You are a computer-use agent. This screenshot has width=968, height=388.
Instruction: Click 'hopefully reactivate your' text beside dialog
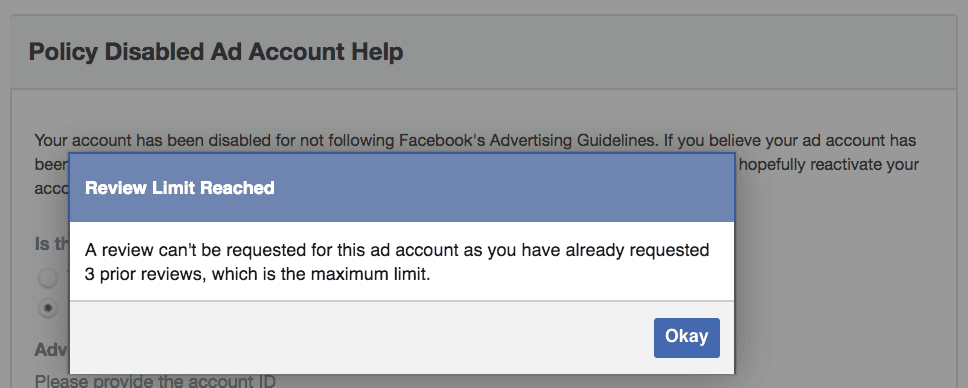coord(829,165)
